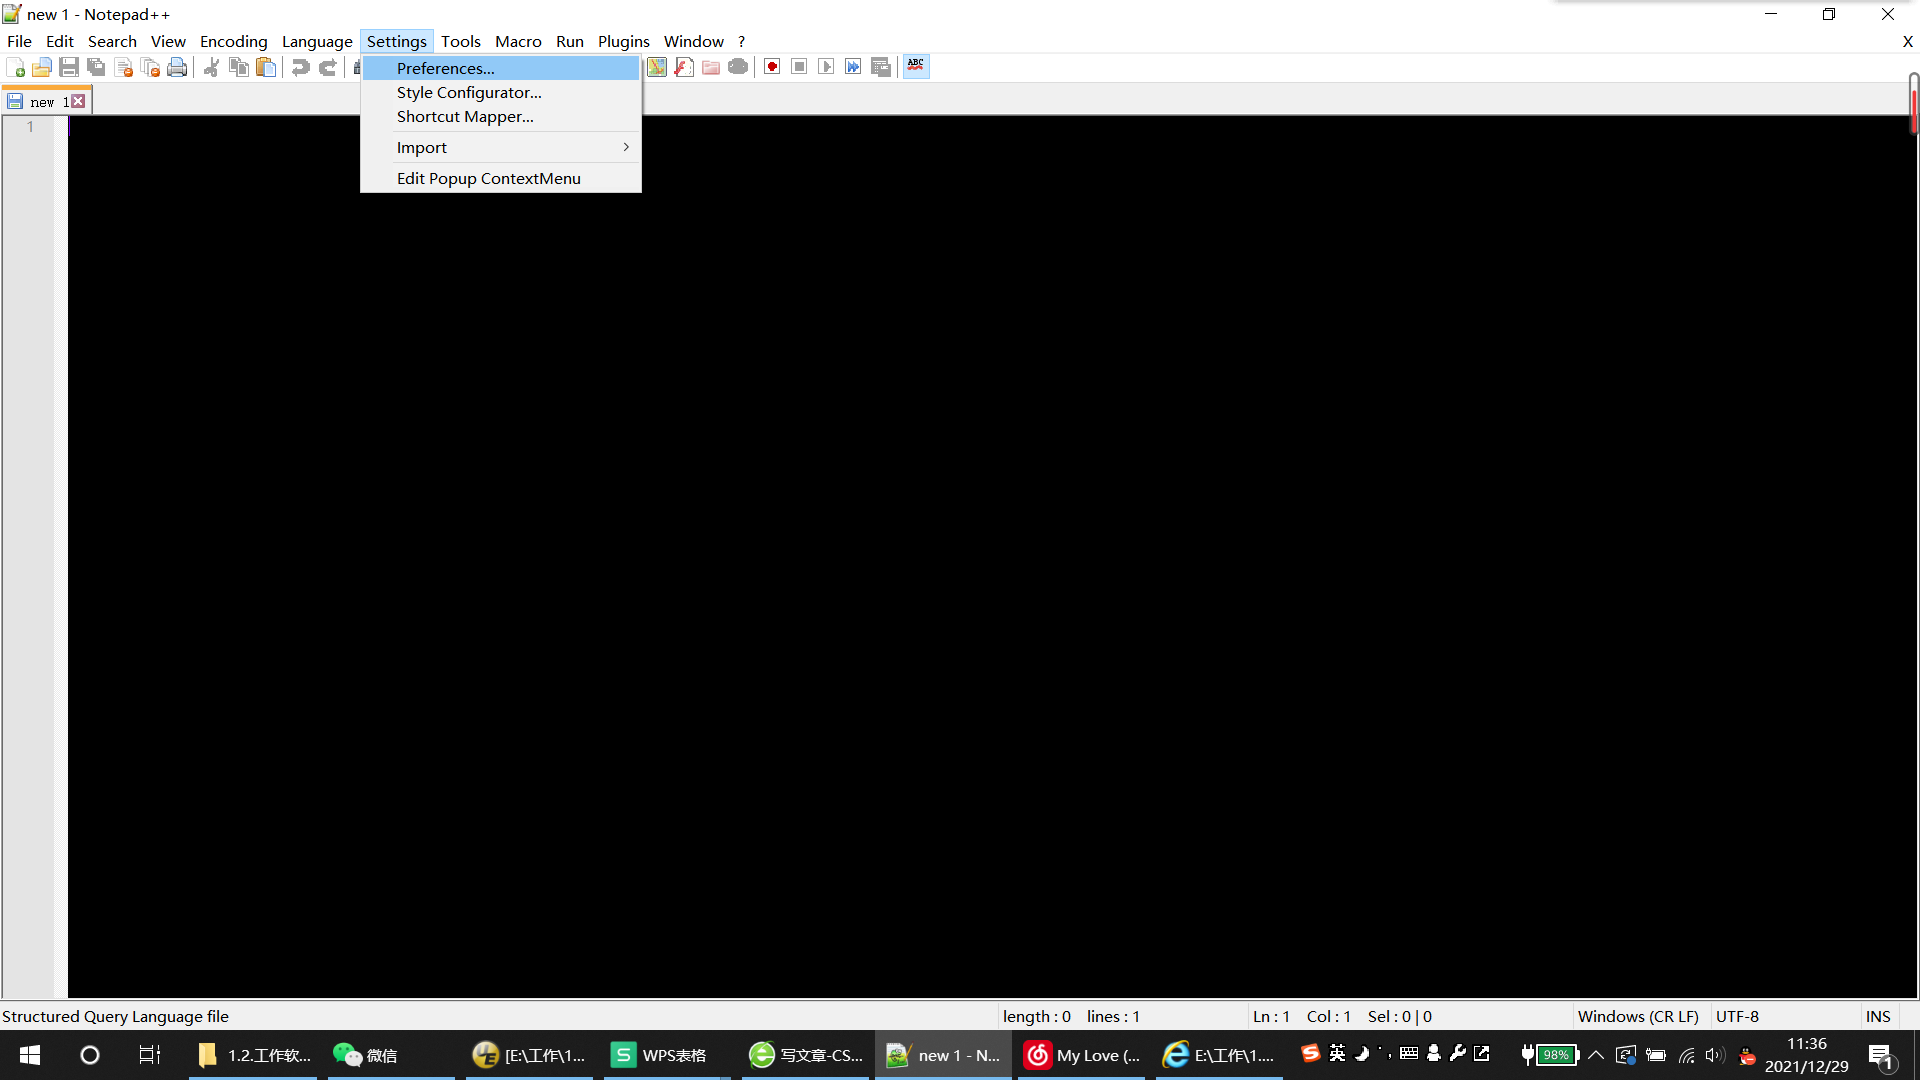Image resolution: width=1920 pixels, height=1080 pixels.
Task: Click the Print toolbar icon
Action: click(177, 67)
